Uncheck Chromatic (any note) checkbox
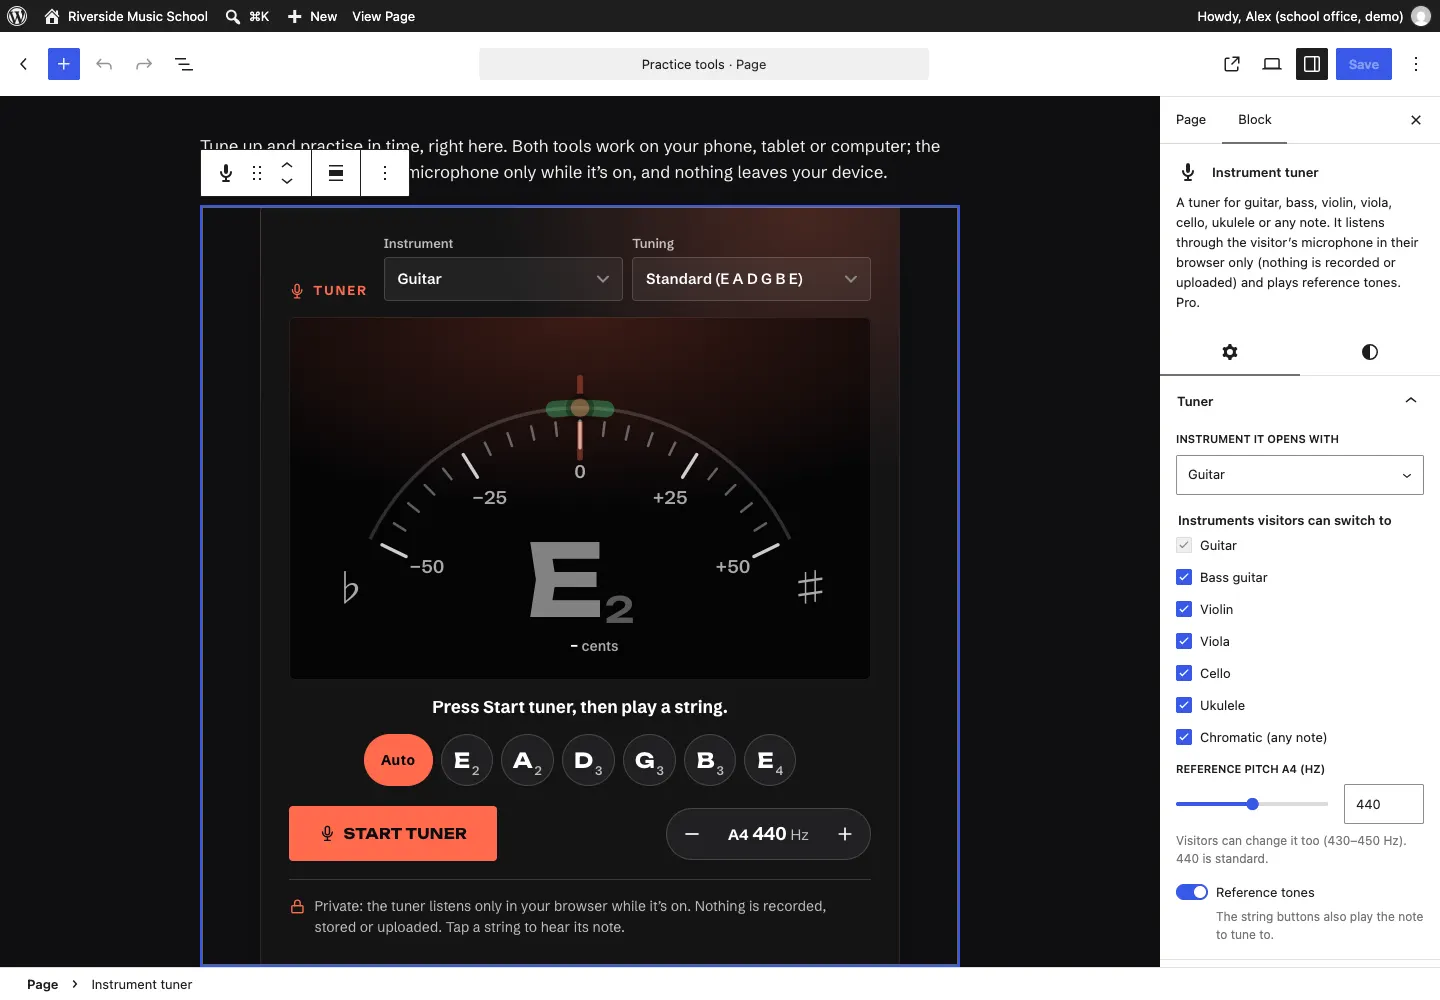1440x1000 pixels. 1184,737
